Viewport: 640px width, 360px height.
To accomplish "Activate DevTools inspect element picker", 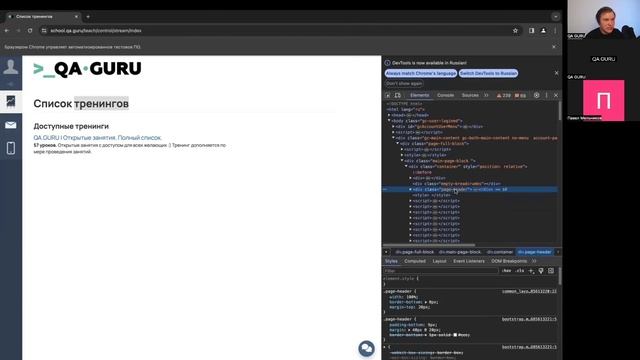I will pos(388,95).
